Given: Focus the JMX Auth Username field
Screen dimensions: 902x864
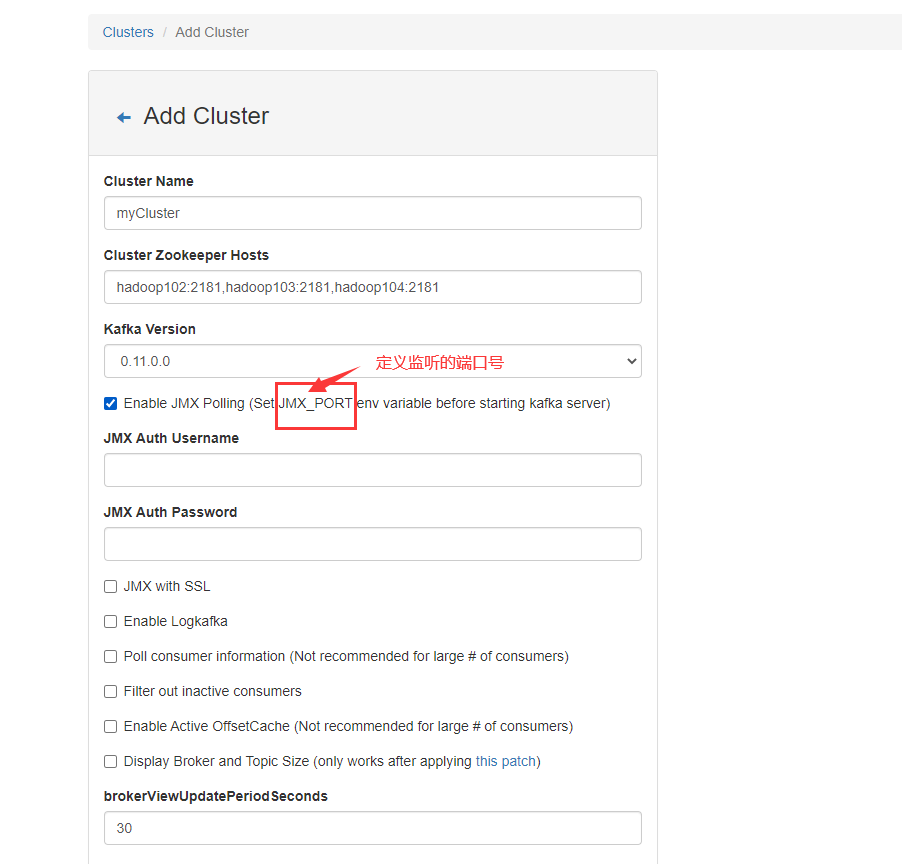Looking at the screenshot, I should tap(372, 470).
